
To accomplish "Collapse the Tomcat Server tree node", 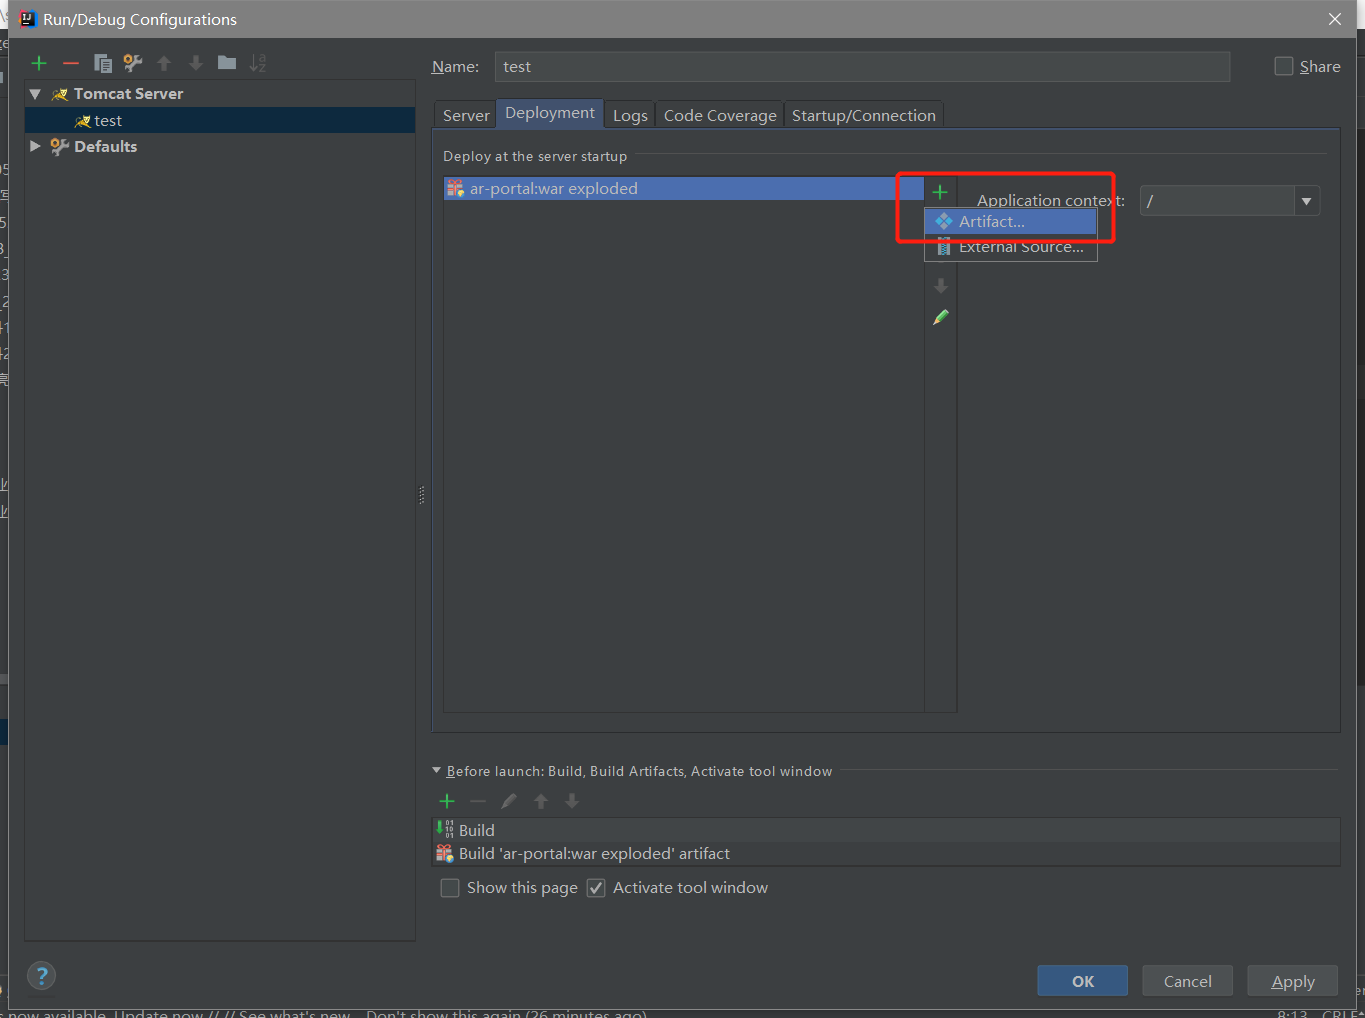I will click(x=35, y=94).
